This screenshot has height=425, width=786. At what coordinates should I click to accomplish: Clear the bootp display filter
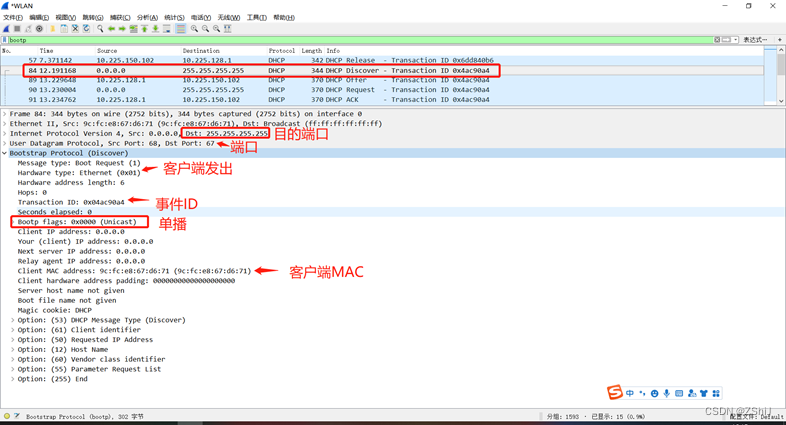[717, 40]
